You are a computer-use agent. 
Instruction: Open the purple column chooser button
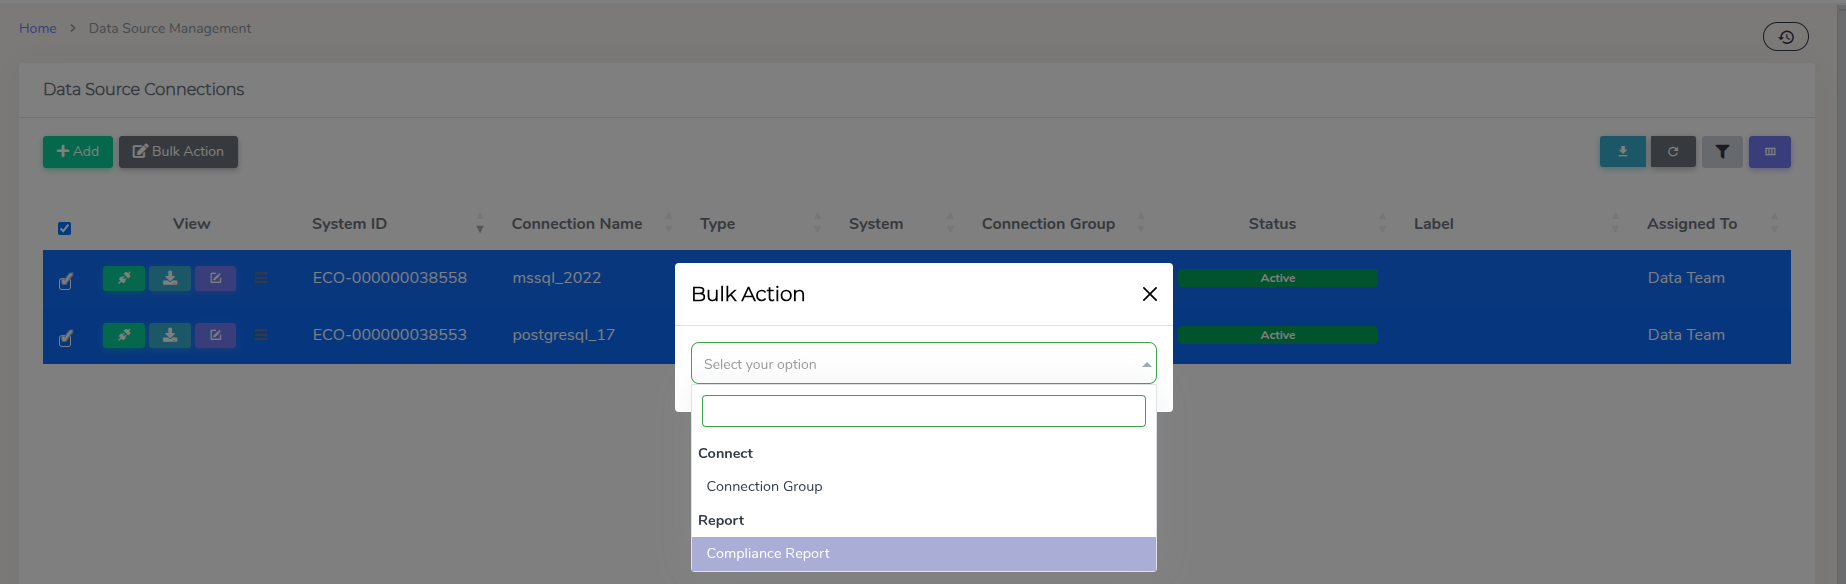[1770, 152]
